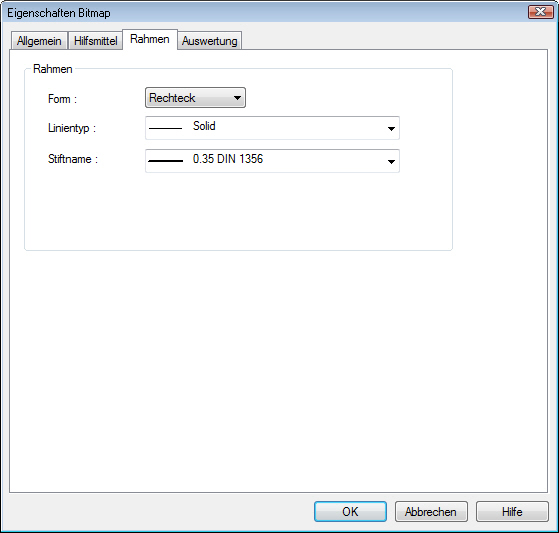Viewport: 559px width, 533px height.
Task: Open the Hilfsmittel tab
Action: pyautogui.click(x=96, y=41)
